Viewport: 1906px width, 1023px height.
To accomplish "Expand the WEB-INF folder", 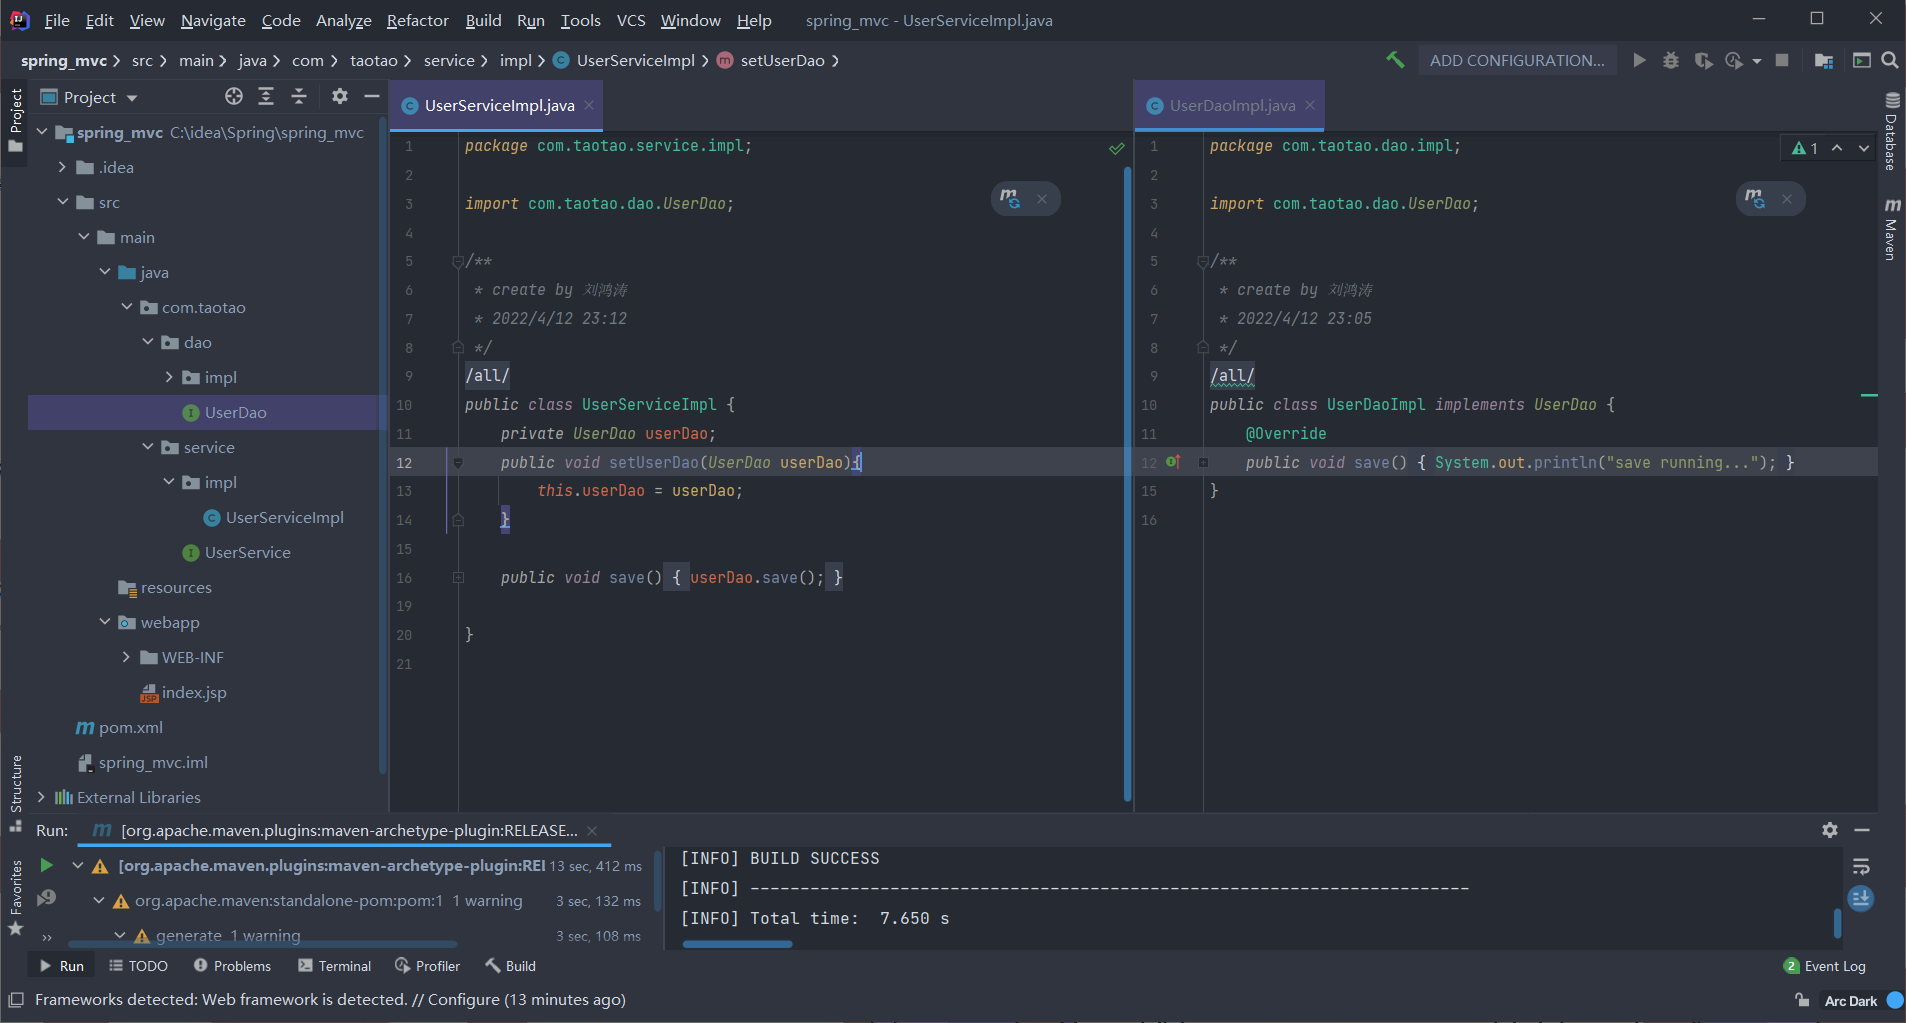I will 126,657.
